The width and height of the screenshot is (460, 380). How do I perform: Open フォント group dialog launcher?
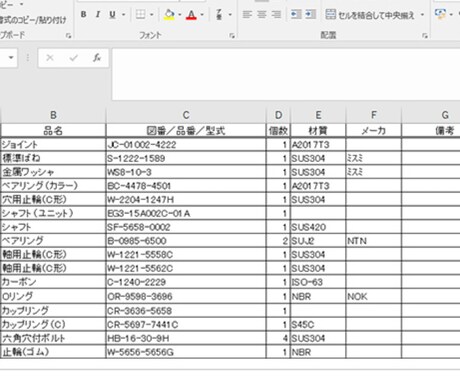232,36
